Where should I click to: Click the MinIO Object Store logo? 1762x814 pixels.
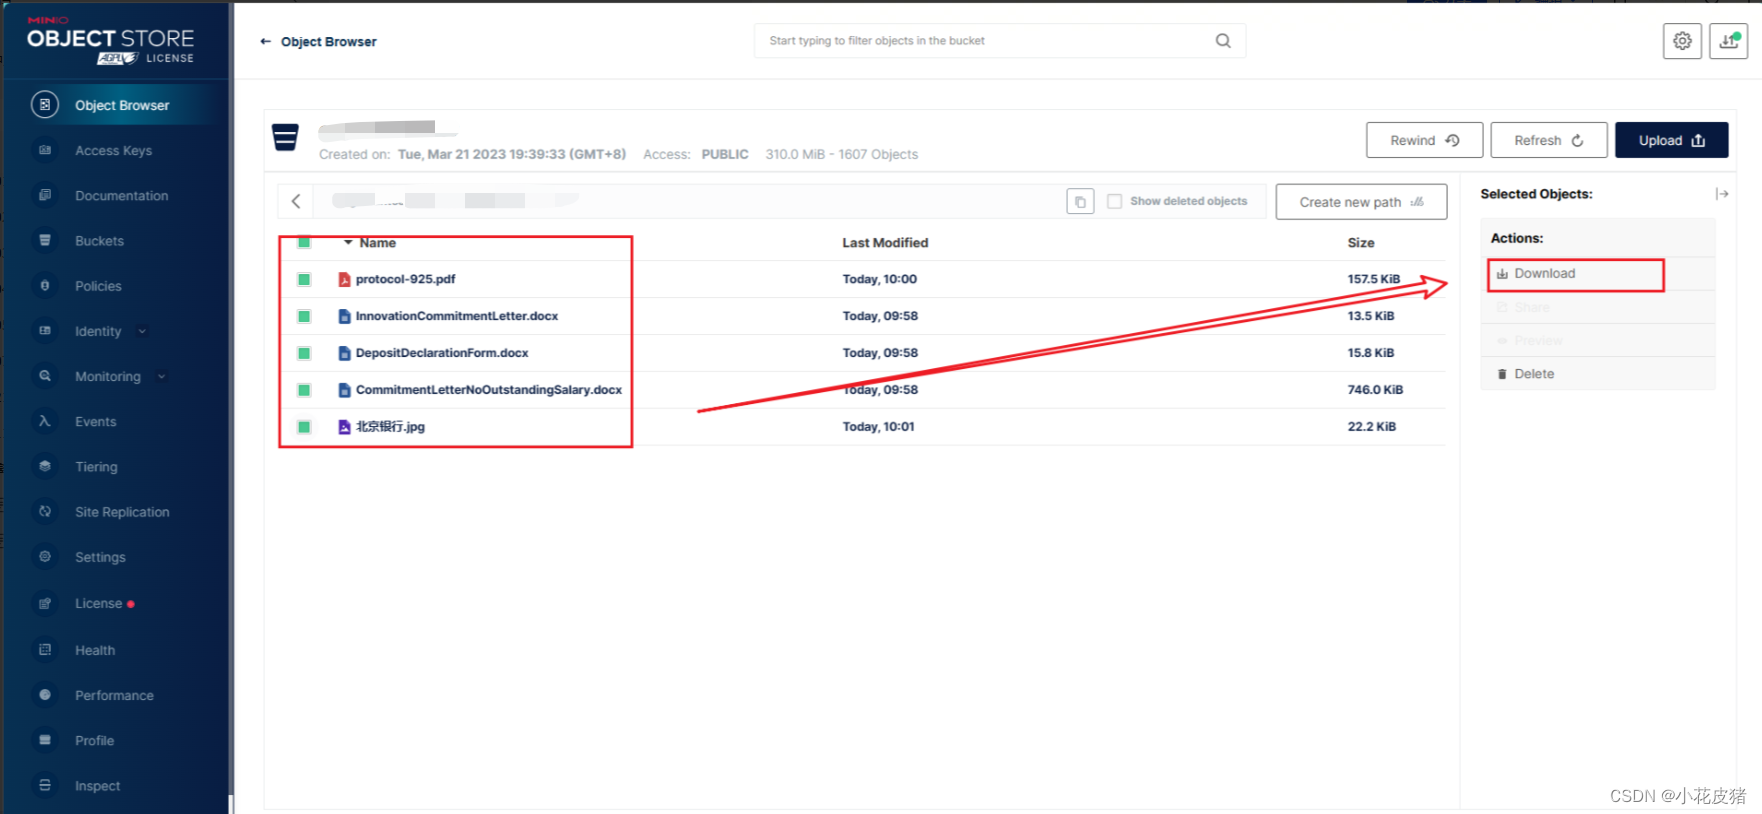(x=110, y=41)
